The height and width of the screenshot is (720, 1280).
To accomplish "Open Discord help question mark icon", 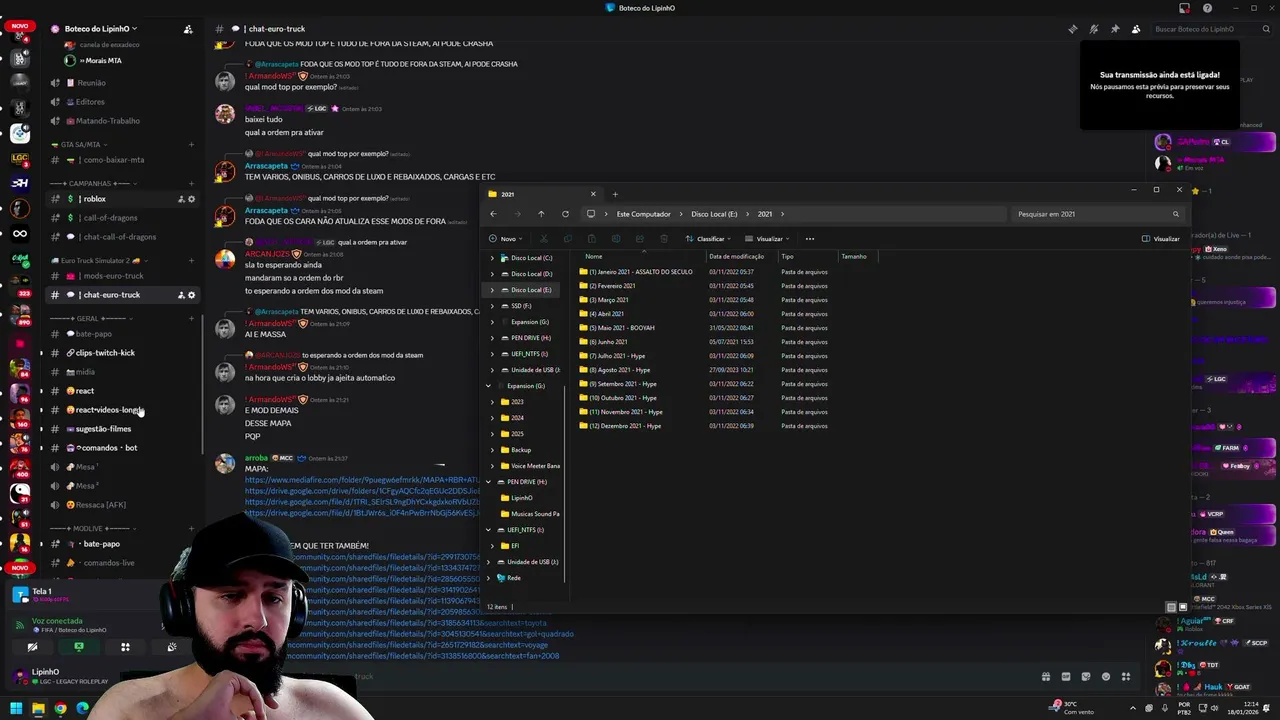I will coord(1207,8).
